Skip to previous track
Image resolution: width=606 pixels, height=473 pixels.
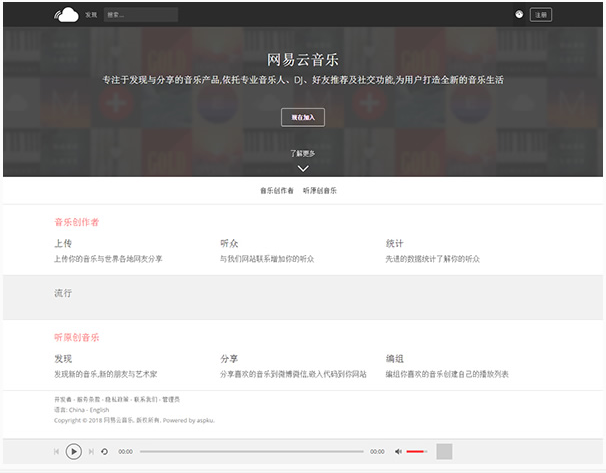pyautogui.click(x=56, y=451)
